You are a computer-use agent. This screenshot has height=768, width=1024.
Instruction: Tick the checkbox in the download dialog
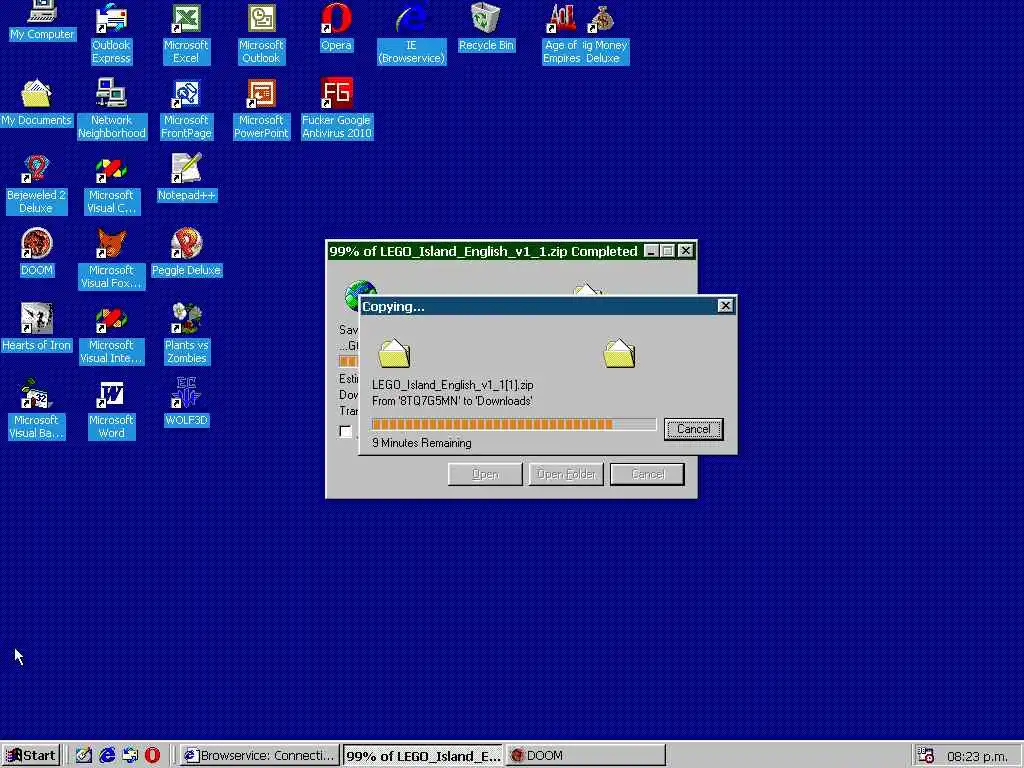345,431
